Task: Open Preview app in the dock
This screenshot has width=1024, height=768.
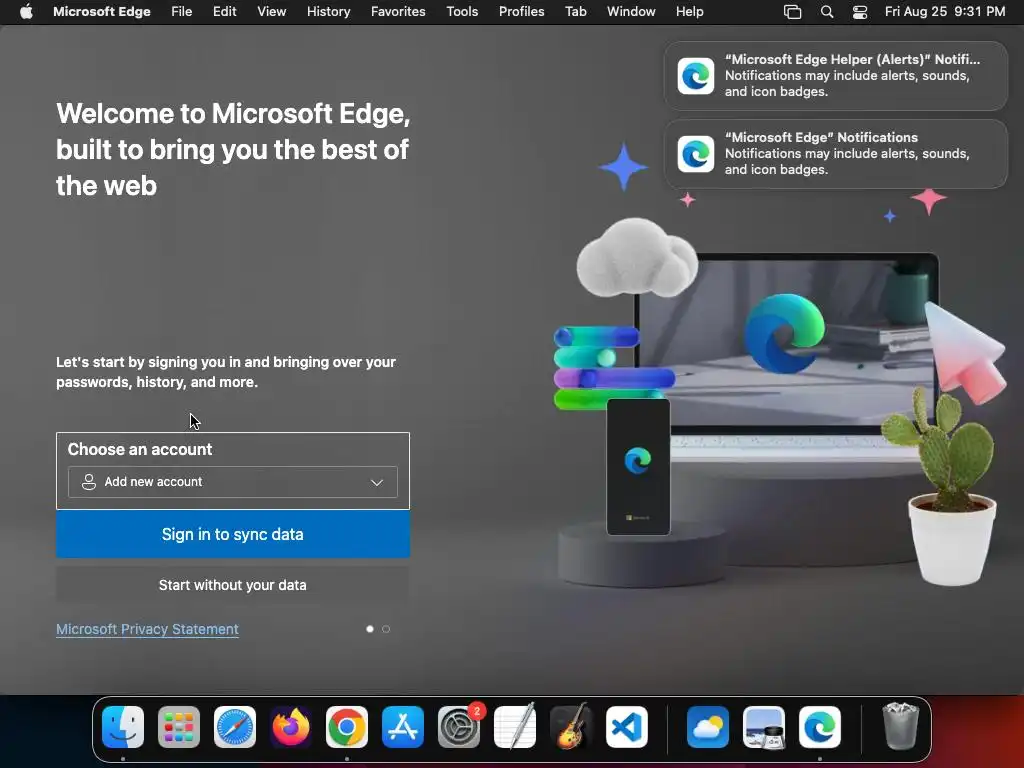Action: pyautogui.click(x=764, y=727)
